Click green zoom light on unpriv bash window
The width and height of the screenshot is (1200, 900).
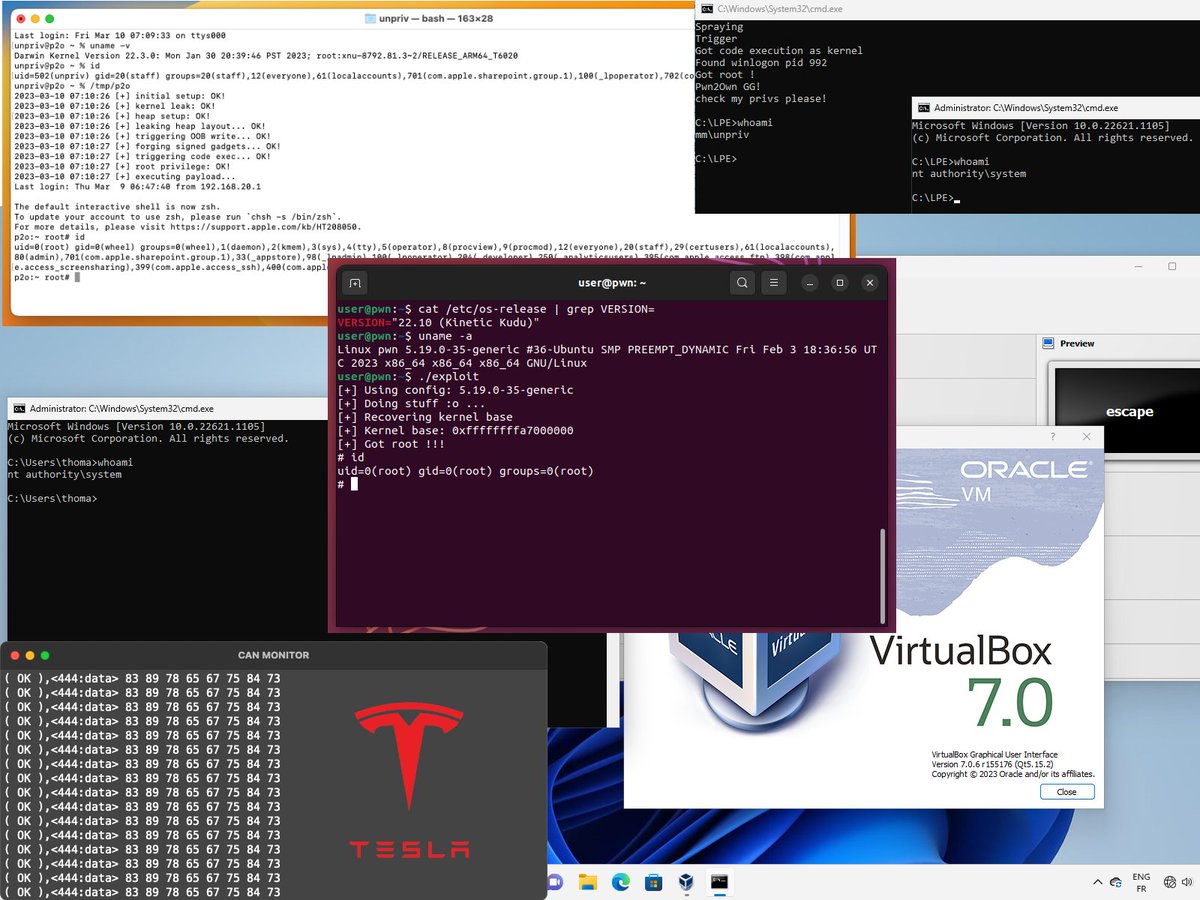pyautogui.click(x=51, y=19)
